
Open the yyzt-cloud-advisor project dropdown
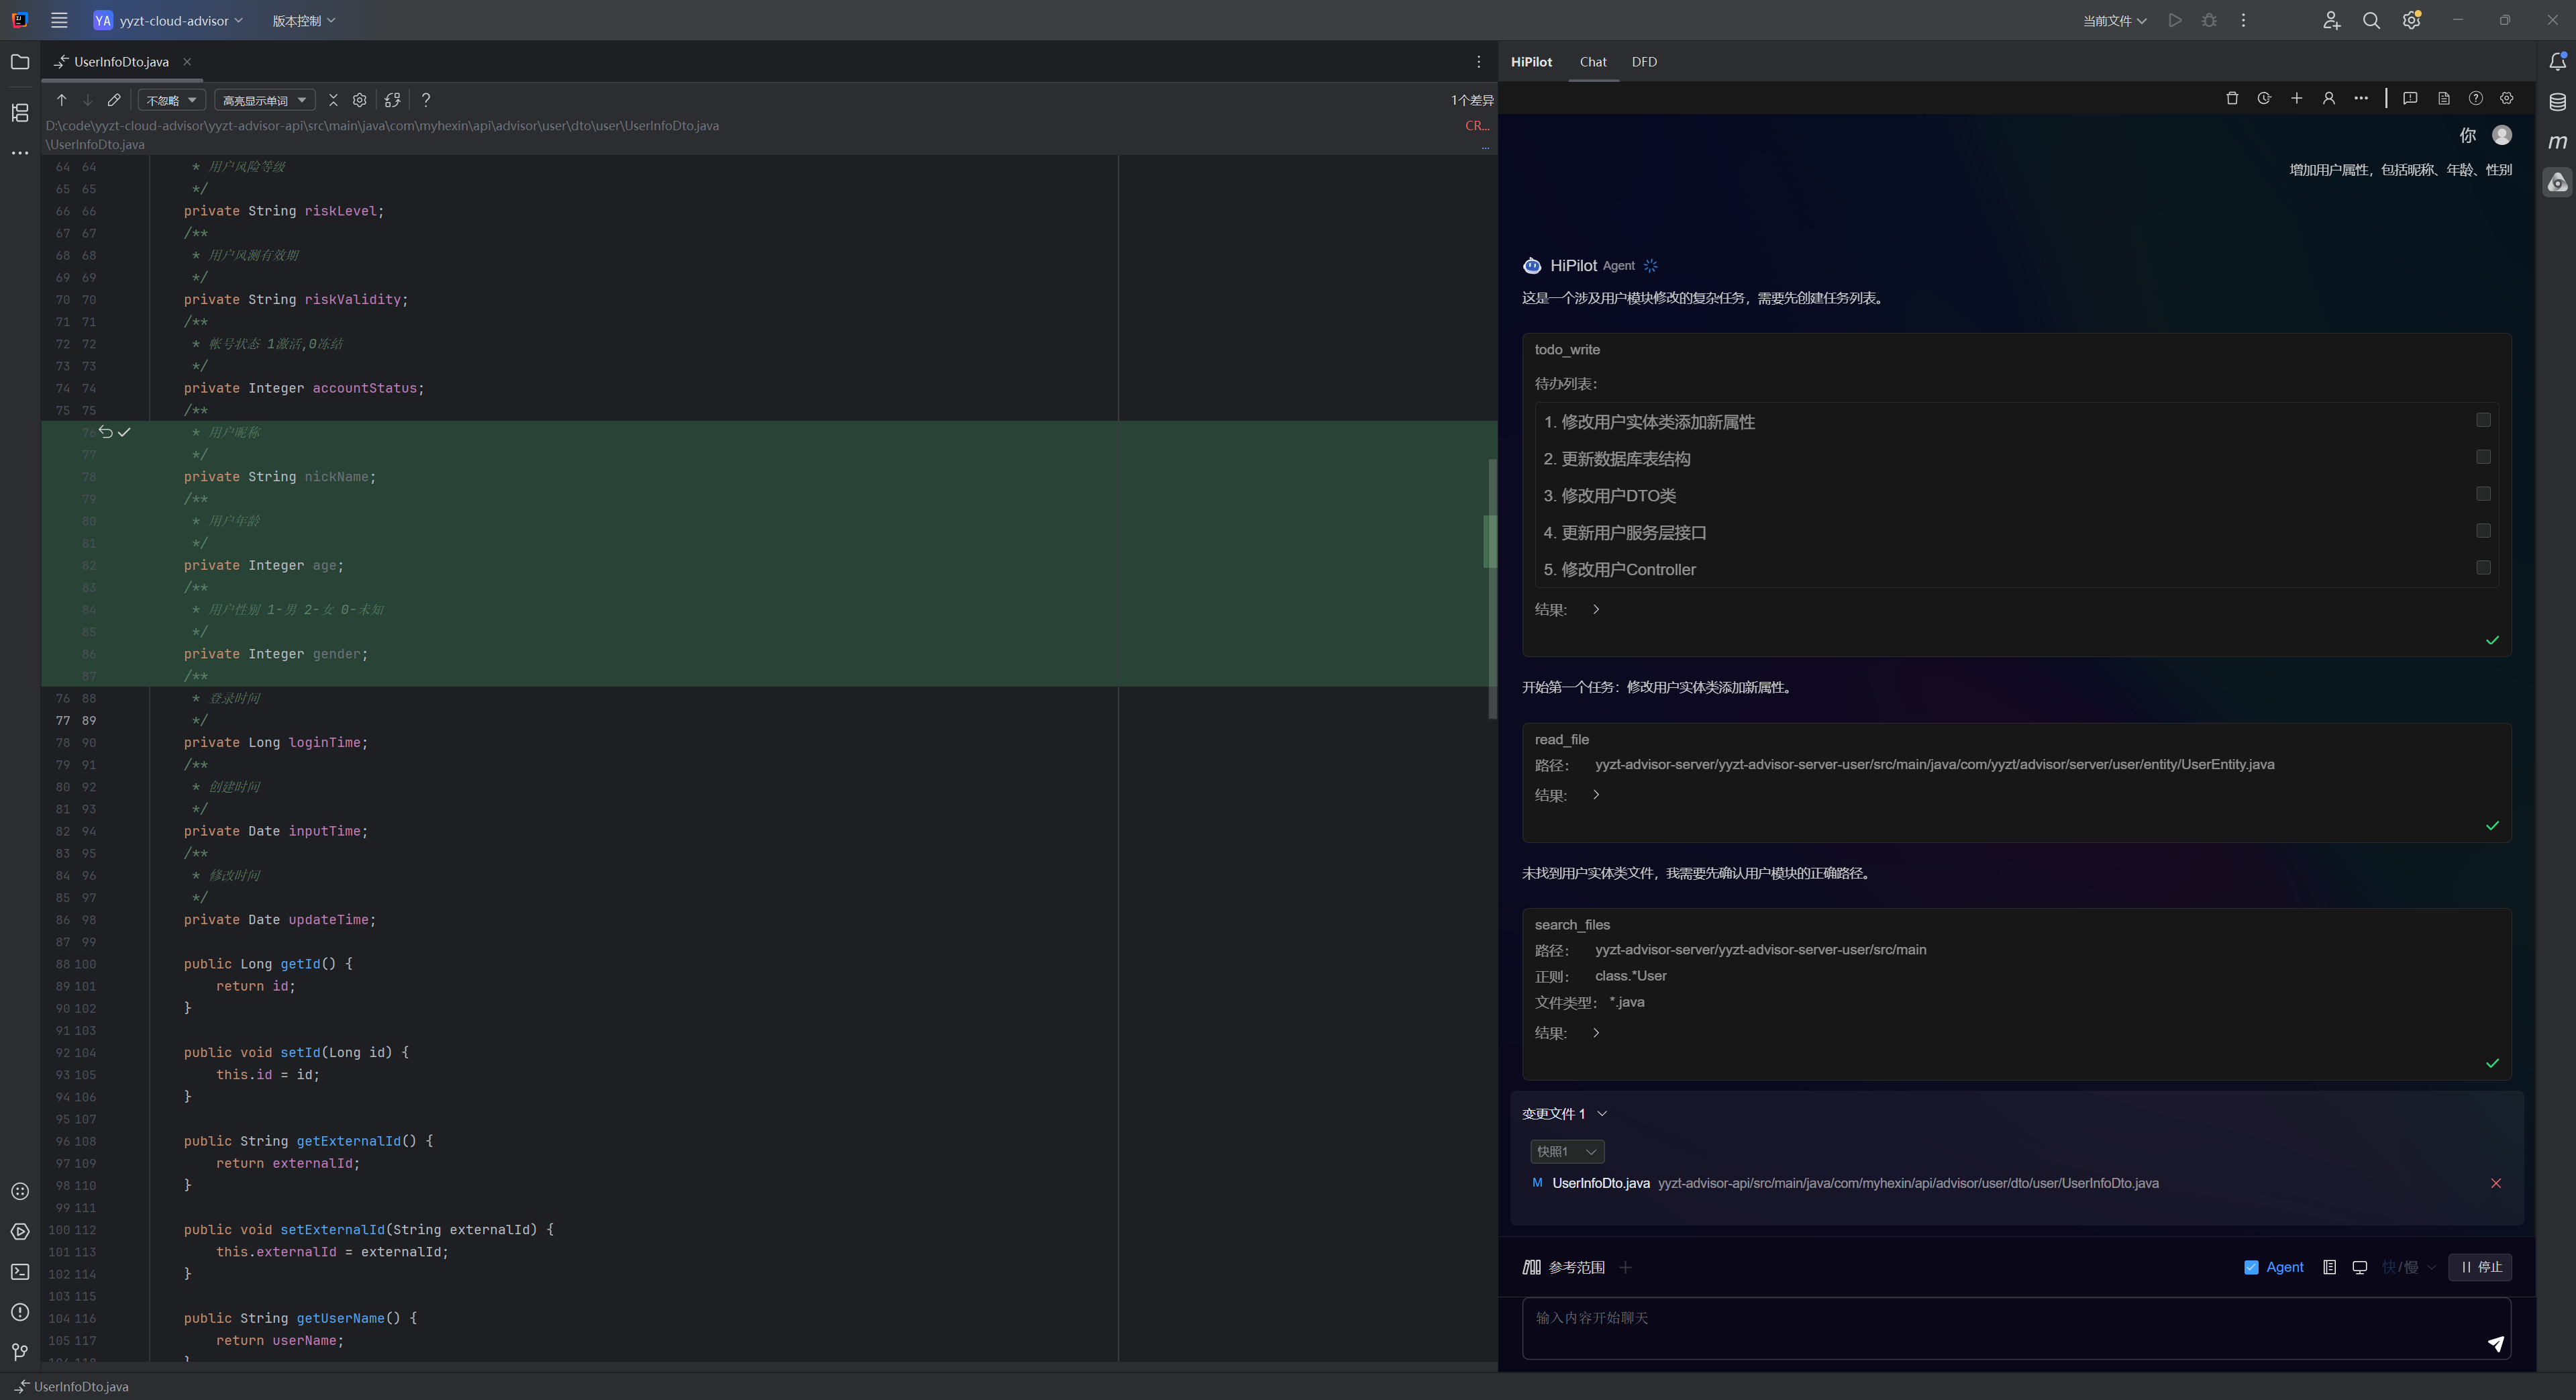click(x=168, y=20)
